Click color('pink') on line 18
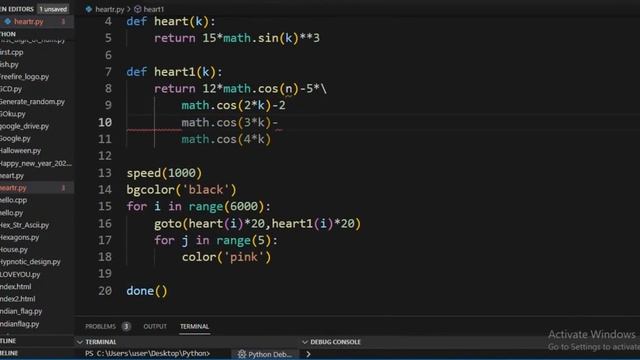This screenshot has width=640, height=360. coord(226,257)
